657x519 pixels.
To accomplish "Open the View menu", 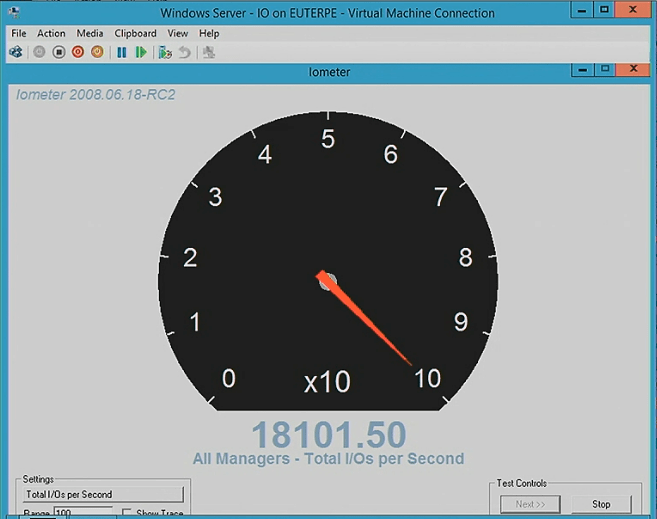I will [178, 33].
